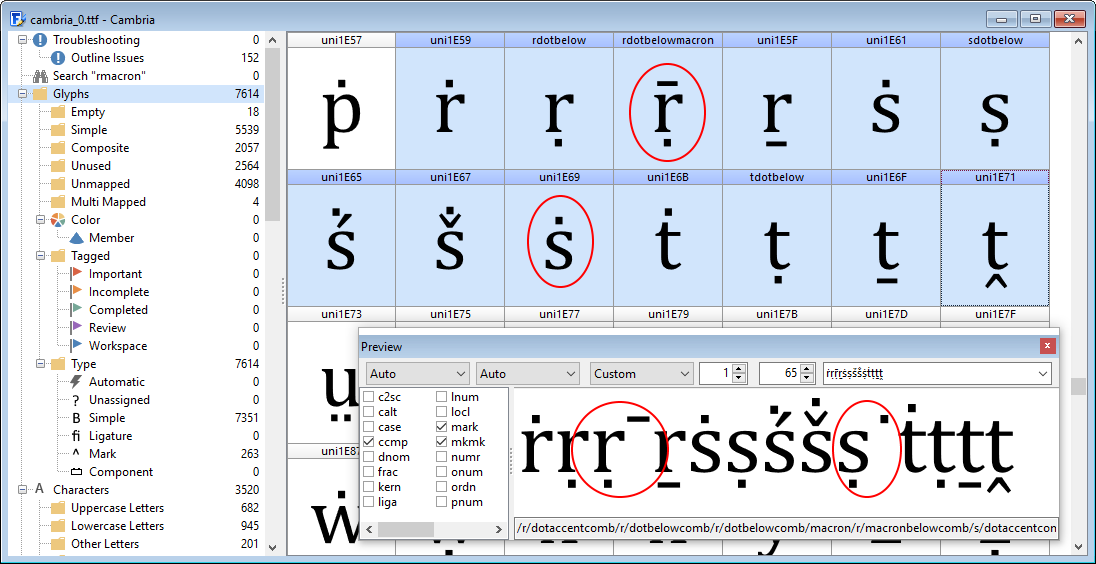
Task: Click the caret Mark type icon
Action: [76, 454]
